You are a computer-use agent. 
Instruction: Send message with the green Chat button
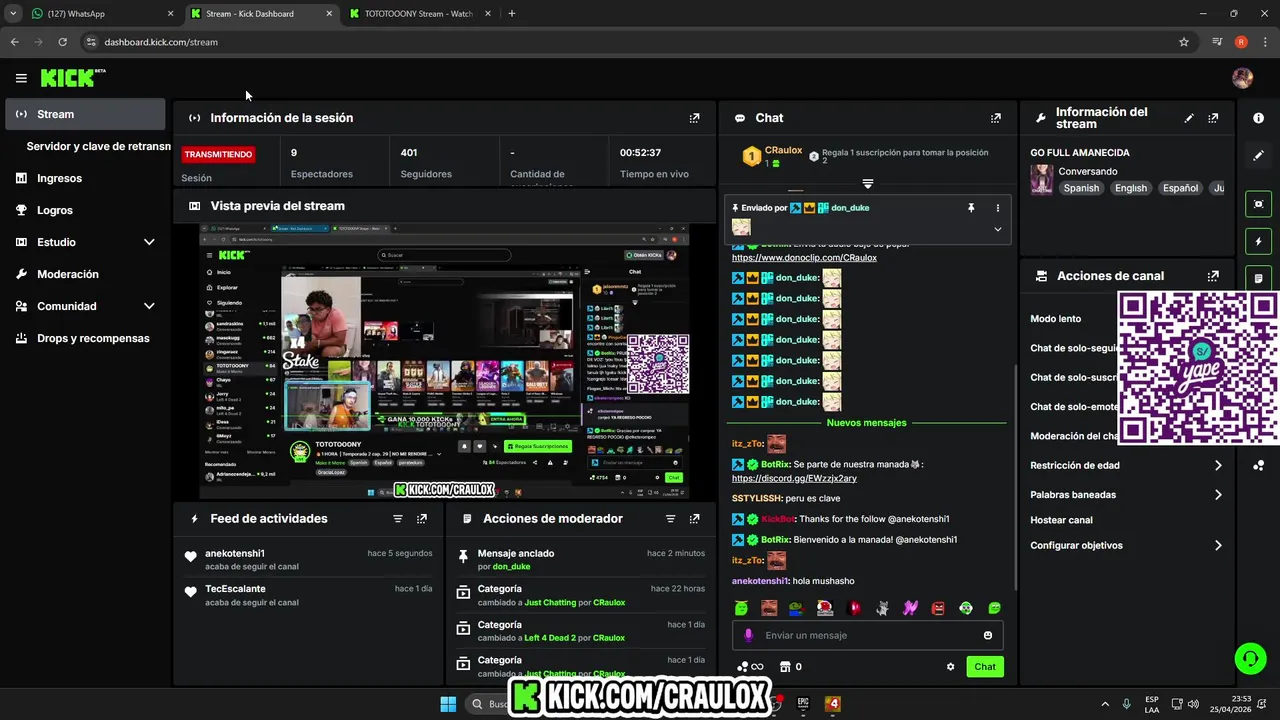pyautogui.click(x=985, y=667)
